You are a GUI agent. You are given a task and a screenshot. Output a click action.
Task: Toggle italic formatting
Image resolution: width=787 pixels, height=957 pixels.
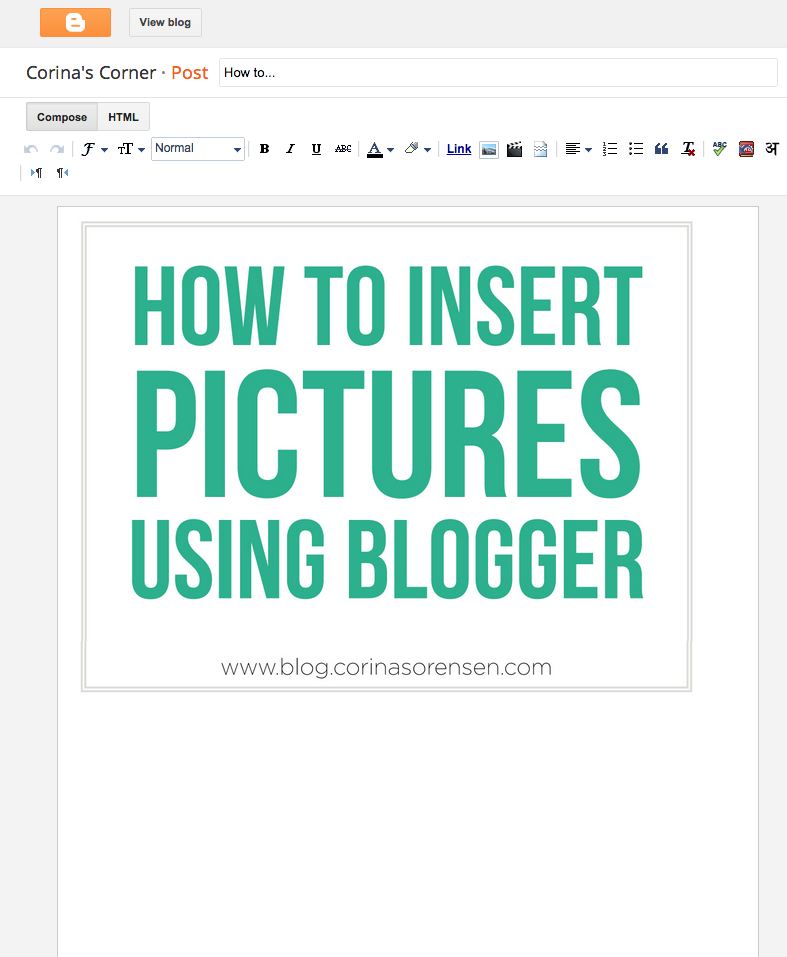[x=291, y=149]
